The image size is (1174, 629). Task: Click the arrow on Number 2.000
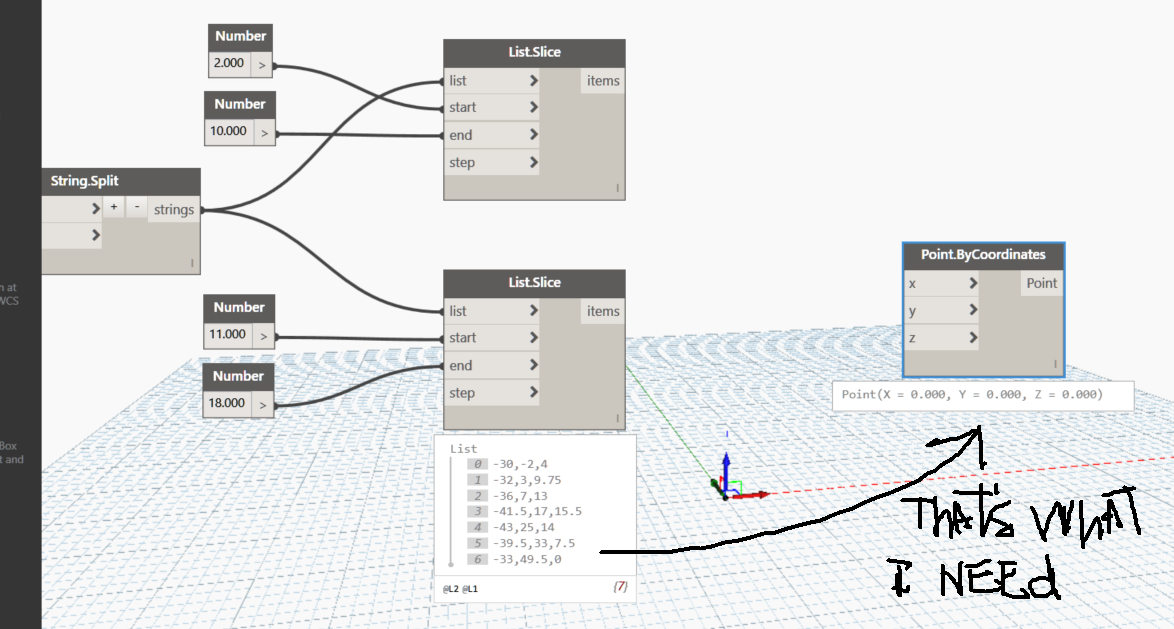pyautogui.click(x=261, y=65)
